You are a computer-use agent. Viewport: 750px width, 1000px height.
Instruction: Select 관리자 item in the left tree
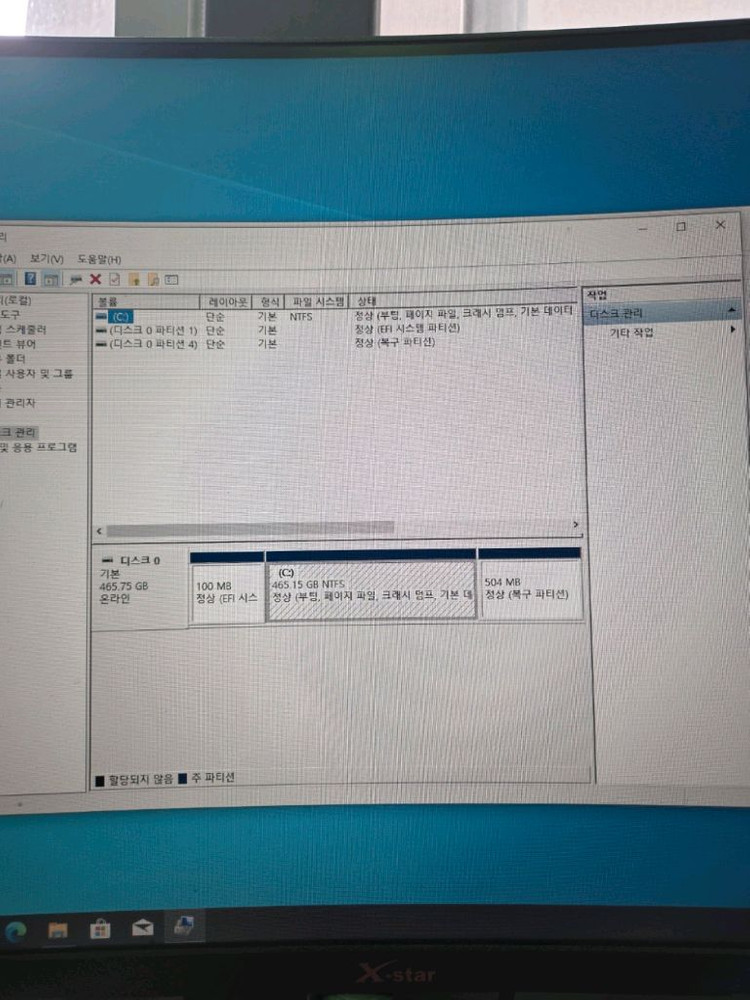click(x=19, y=403)
